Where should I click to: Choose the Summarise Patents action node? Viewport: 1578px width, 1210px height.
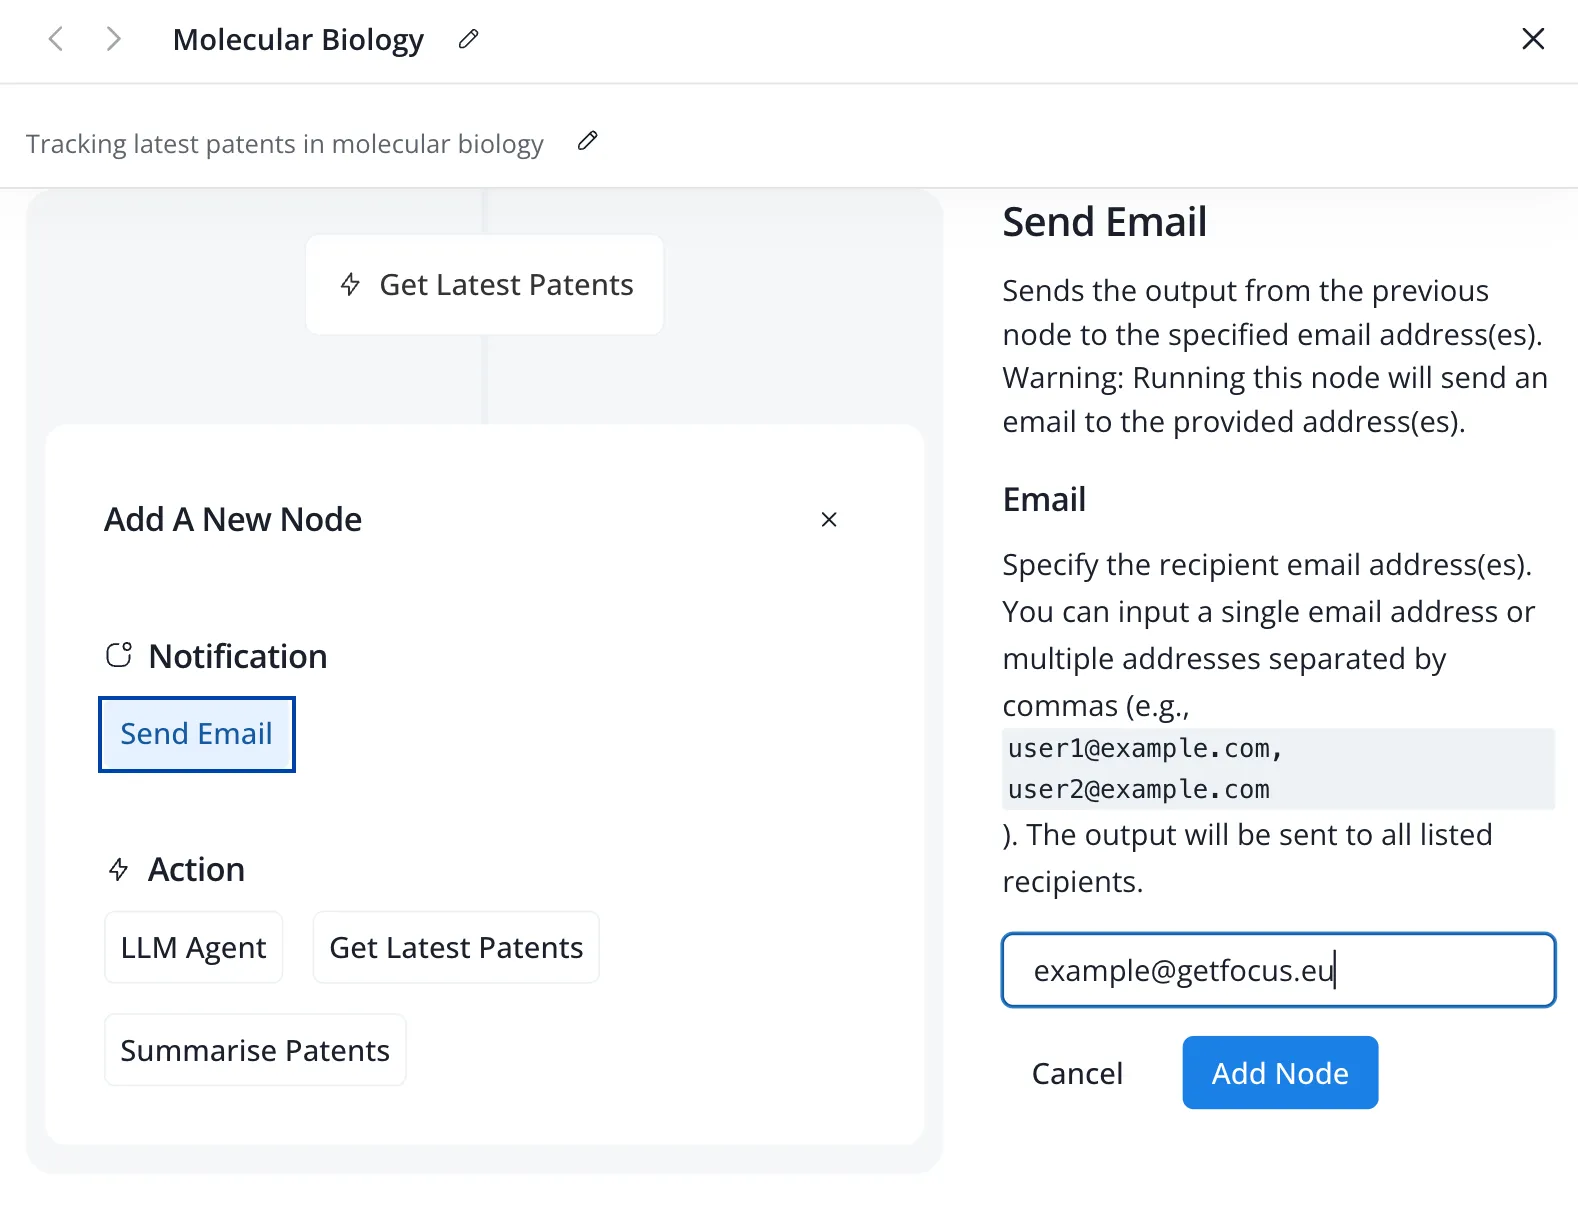pyautogui.click(x=255, y=1050)
